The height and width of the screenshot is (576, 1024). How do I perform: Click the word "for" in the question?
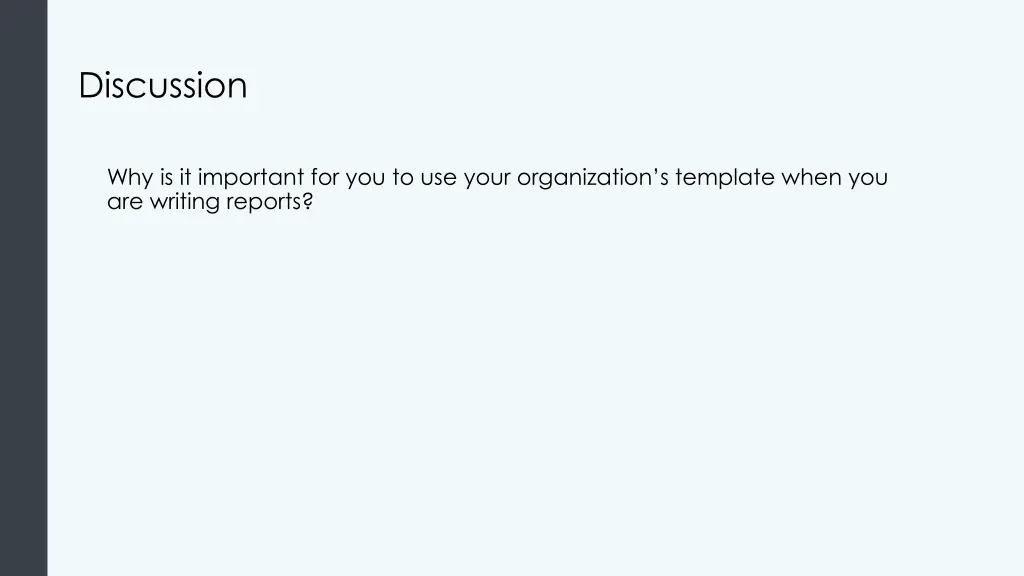pos(325,178)
